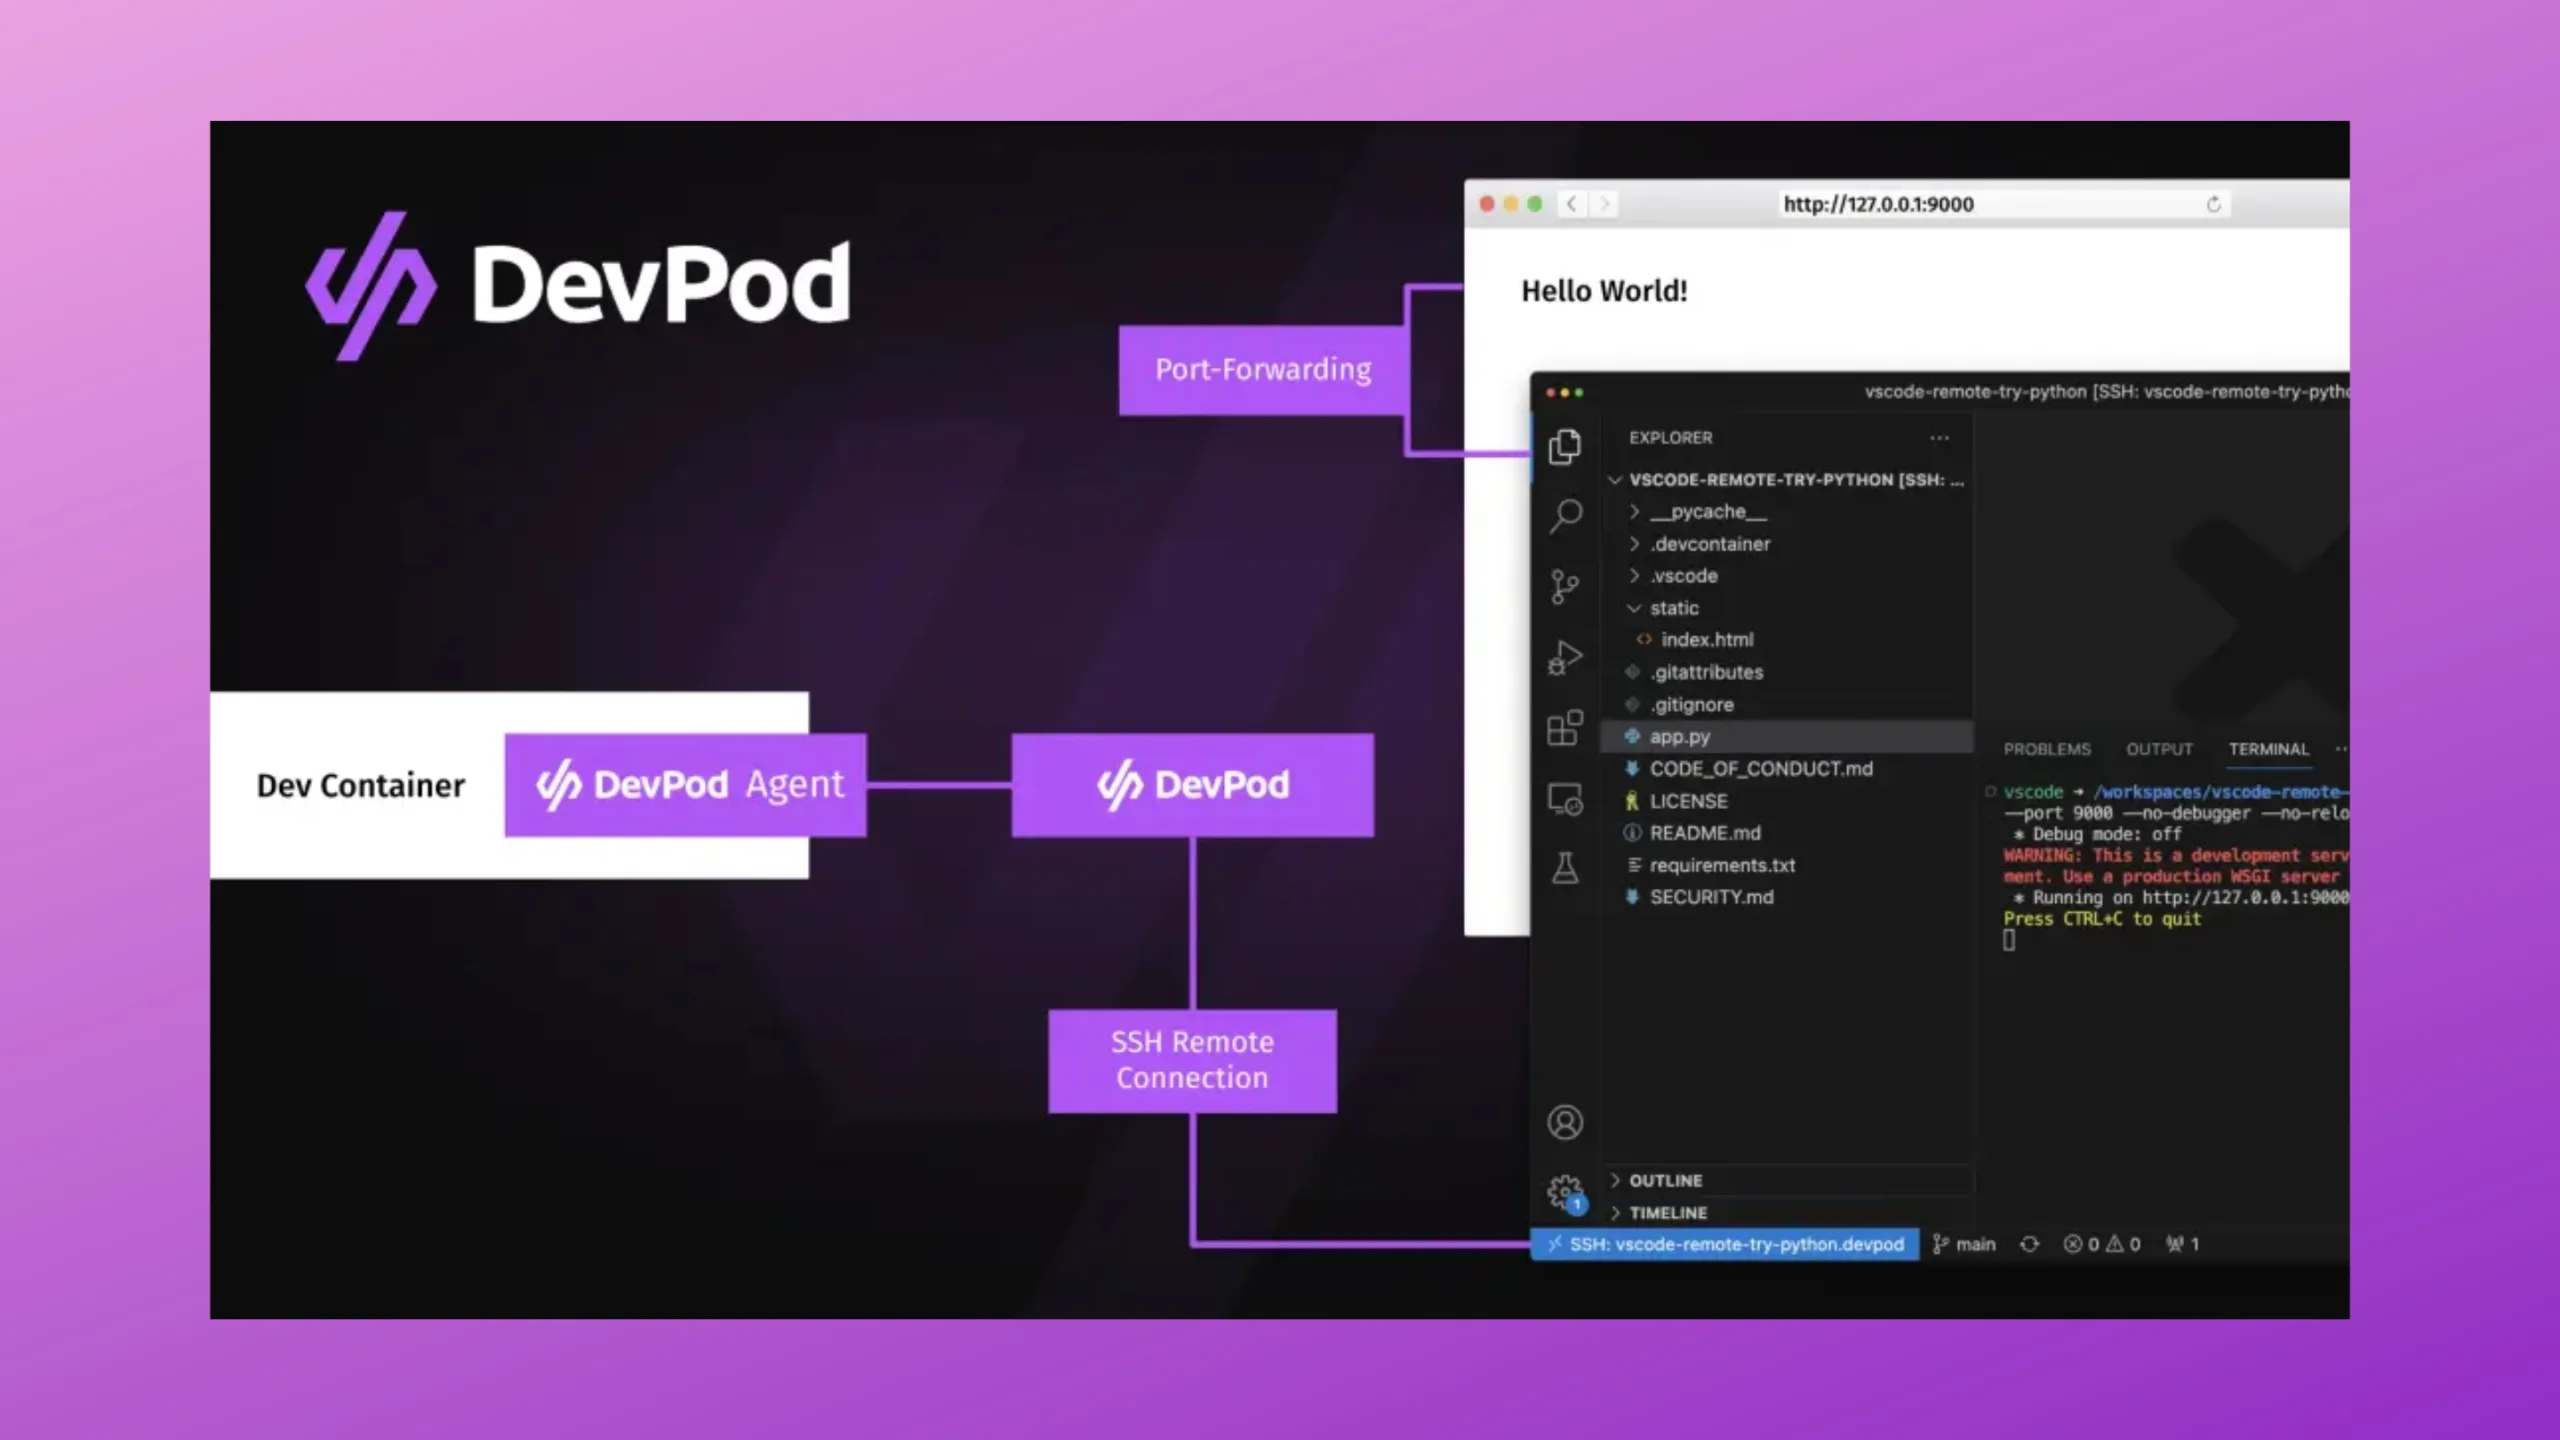The width and height of the screenshot is (2560, 1440).
Task: Click forwarded ports indicator in status bar
Action: pyautogui.click(x=2182, y=1244)
